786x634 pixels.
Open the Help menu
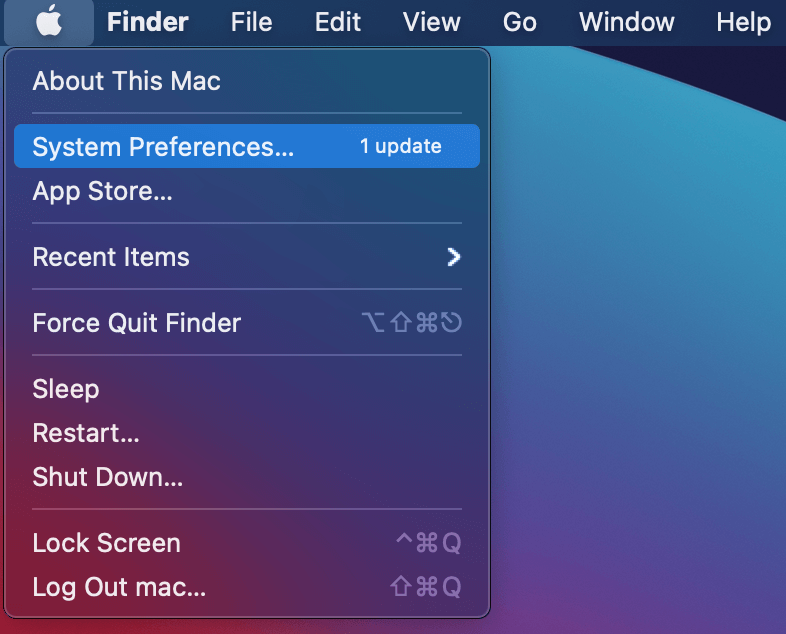(x=743, y=22)
